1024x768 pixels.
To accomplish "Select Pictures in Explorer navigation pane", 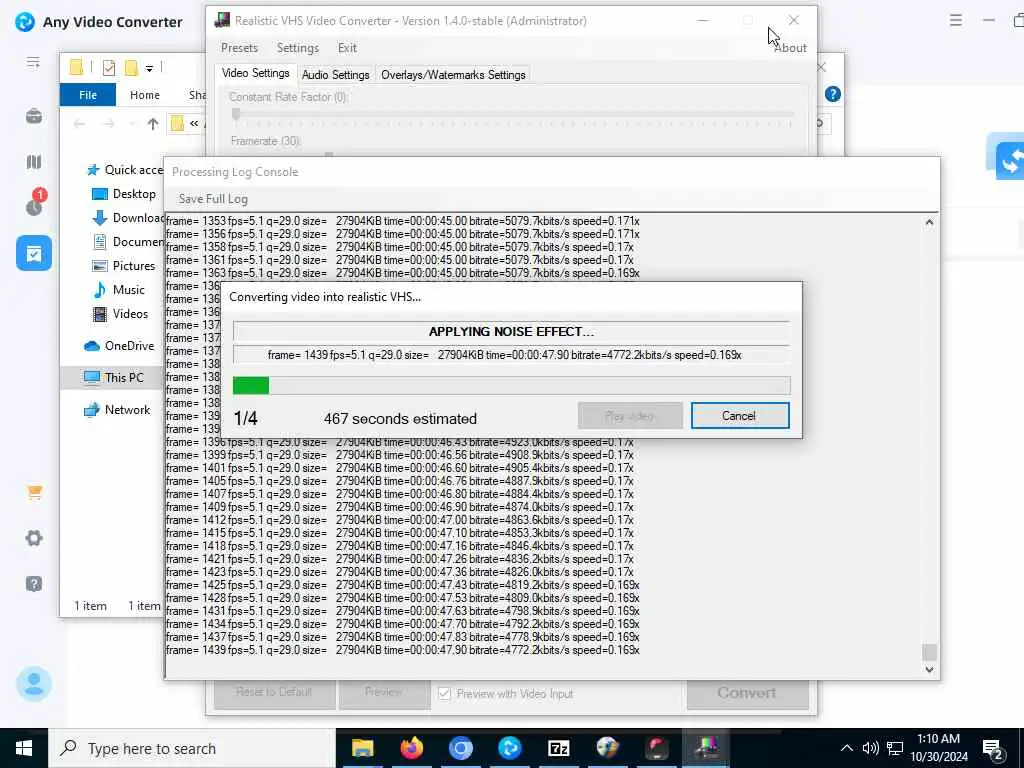I will pos(123,266).
